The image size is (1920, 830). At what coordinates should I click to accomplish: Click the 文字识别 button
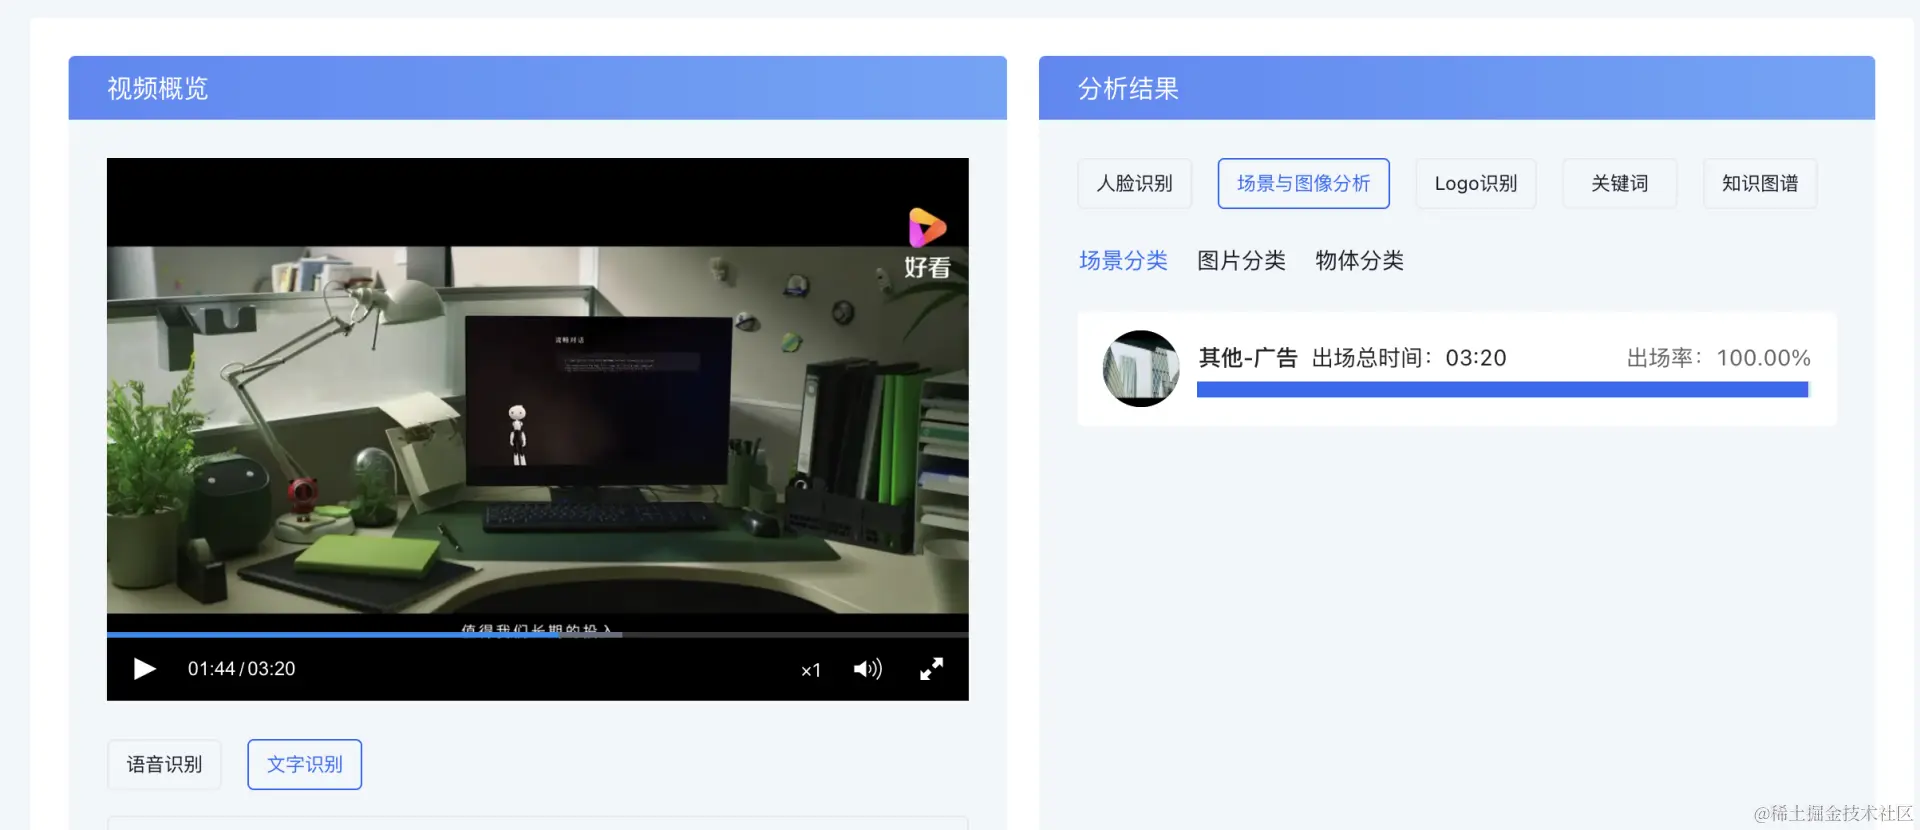coord(305,764)
